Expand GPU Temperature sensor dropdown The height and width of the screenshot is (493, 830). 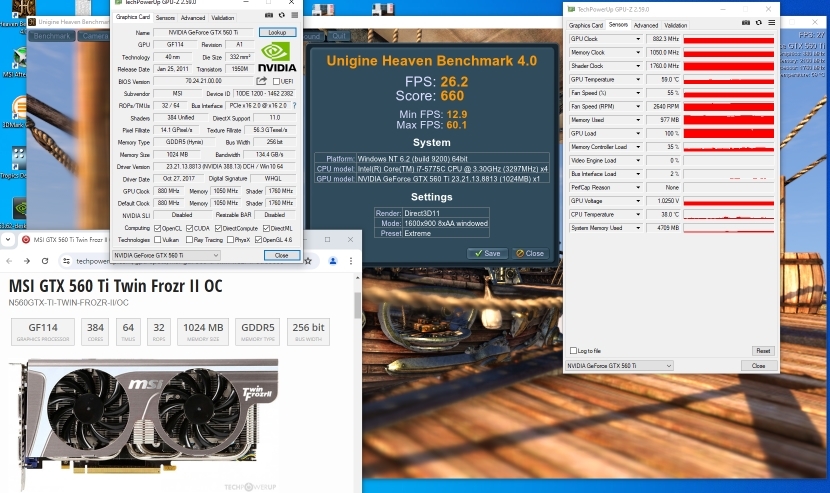(638, 79)
